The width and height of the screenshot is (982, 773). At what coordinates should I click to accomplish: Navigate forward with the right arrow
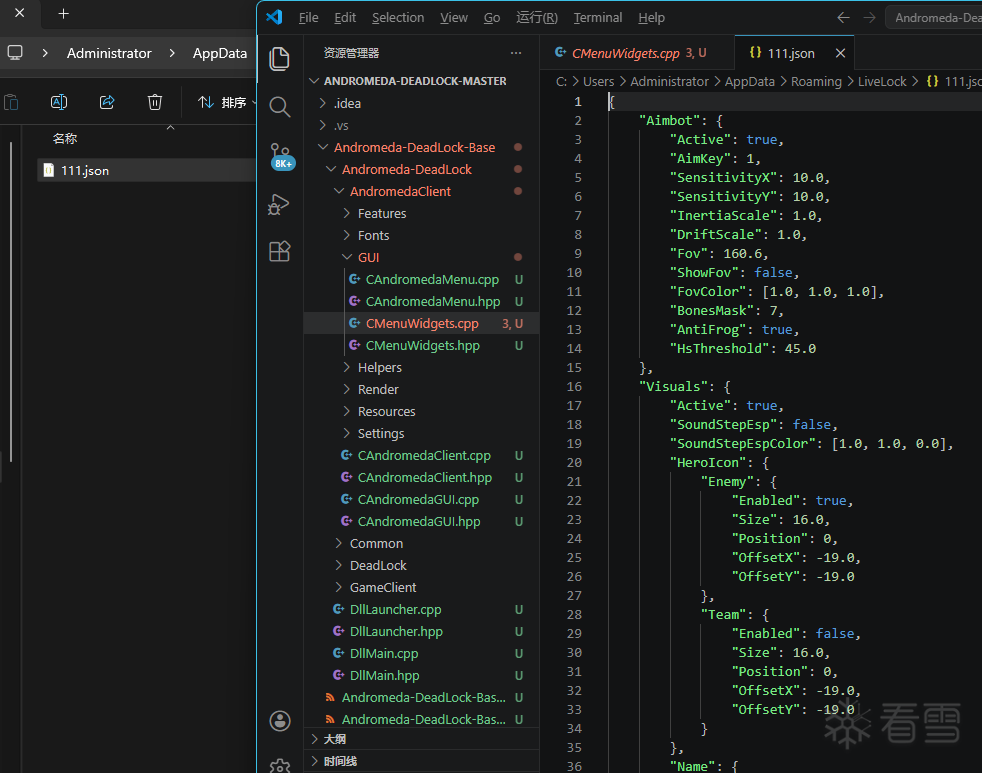[x=869, y=18]
